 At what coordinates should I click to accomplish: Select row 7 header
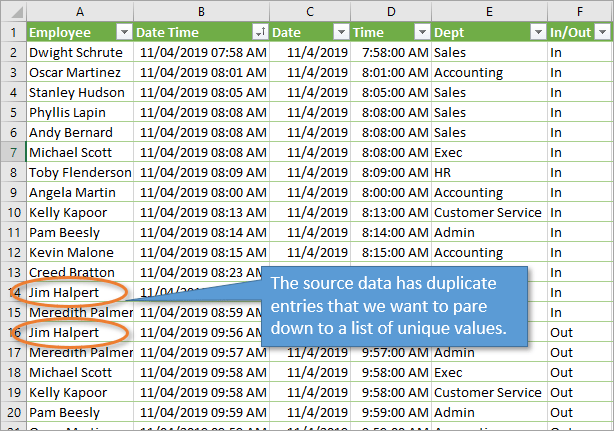click(x=13, y=152)
